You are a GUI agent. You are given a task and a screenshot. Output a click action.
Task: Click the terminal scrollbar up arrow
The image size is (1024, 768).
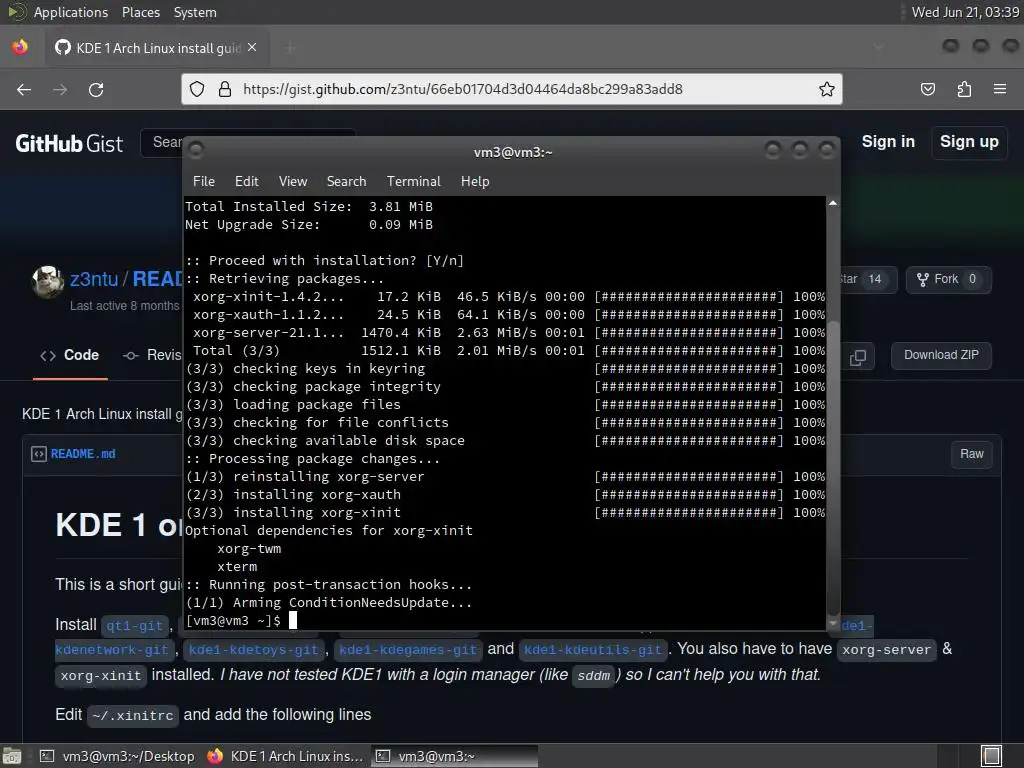point(833,204)
